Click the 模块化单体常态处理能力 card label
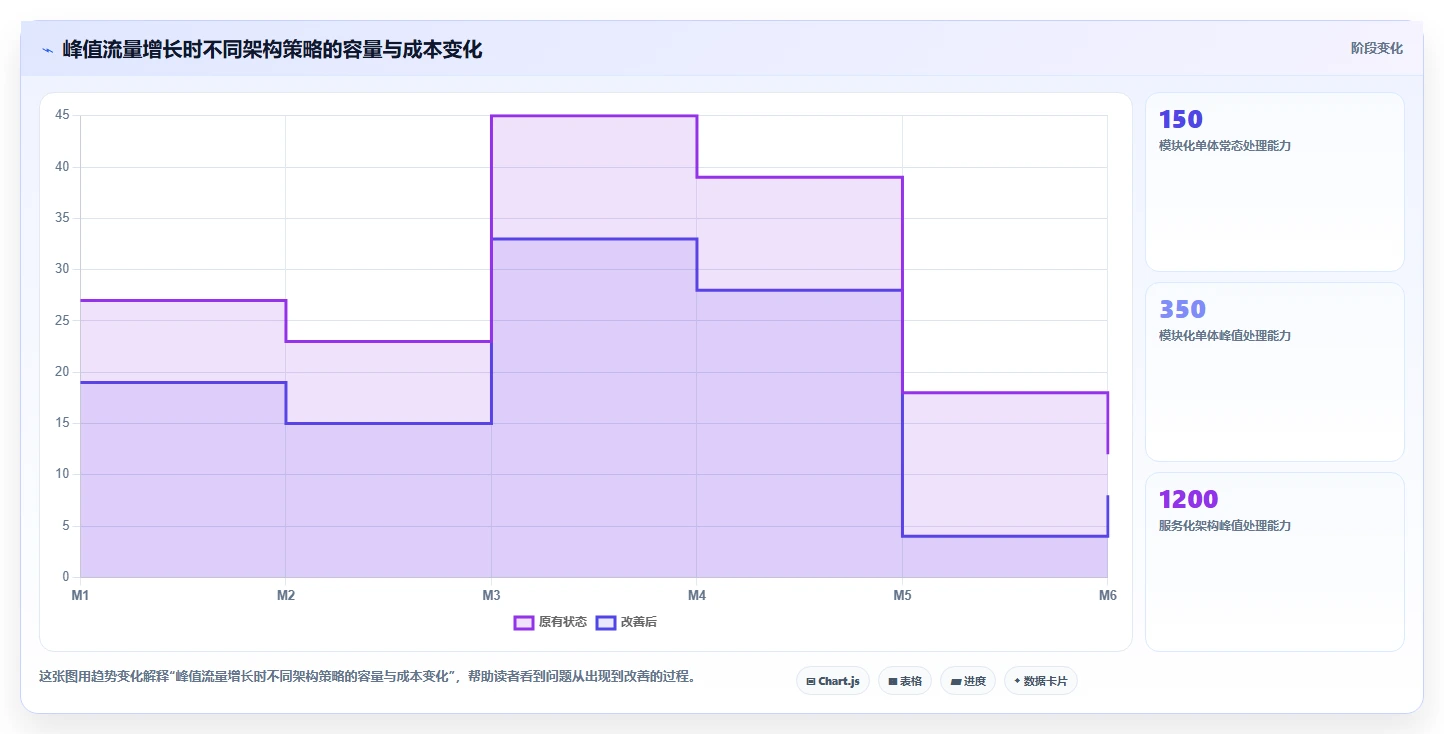1444x734 pixels. click(1225, 146)
